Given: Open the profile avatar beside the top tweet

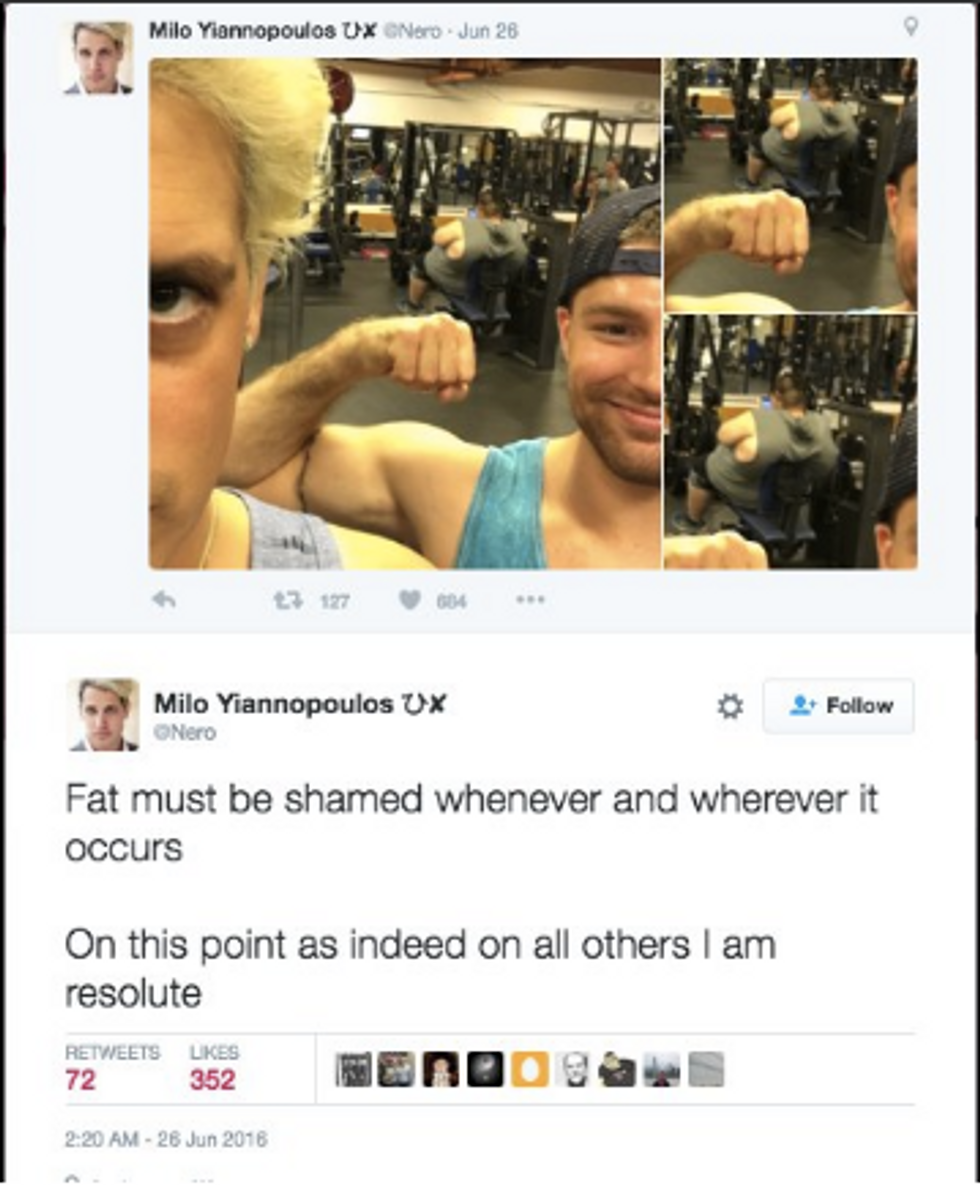Looking at the screenshot, I should (99, 57).
